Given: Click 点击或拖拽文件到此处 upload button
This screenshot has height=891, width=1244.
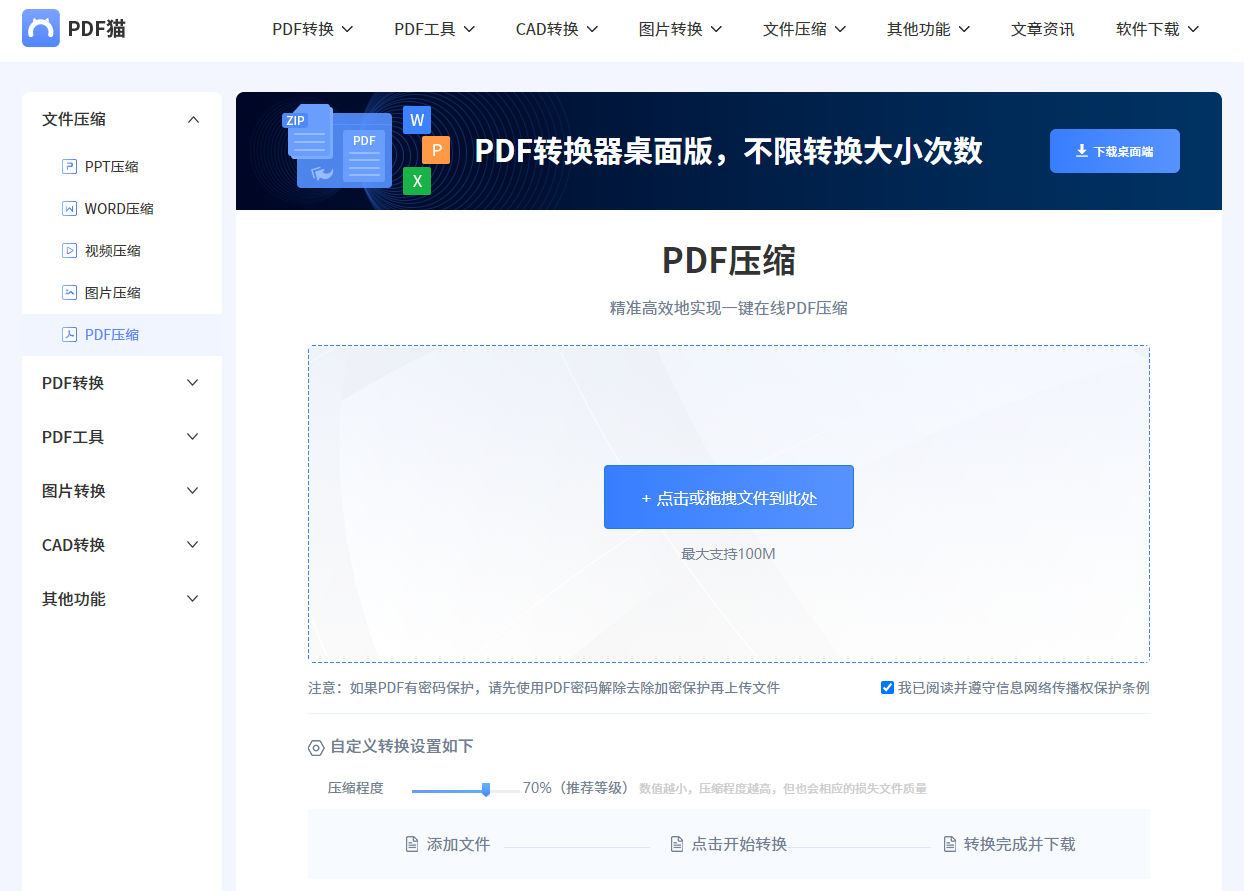Looking at the screenshot, I should pyautogui.click(x=729, y=497).
